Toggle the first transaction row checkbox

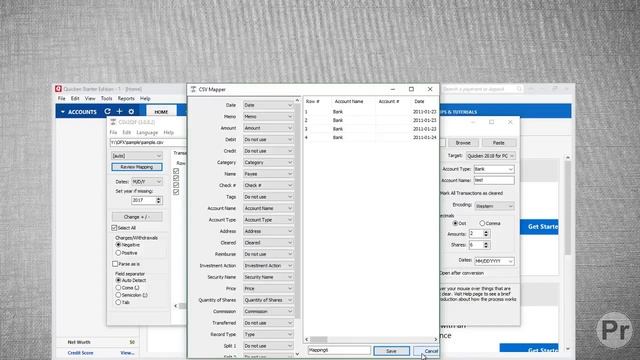pos(176,171)
